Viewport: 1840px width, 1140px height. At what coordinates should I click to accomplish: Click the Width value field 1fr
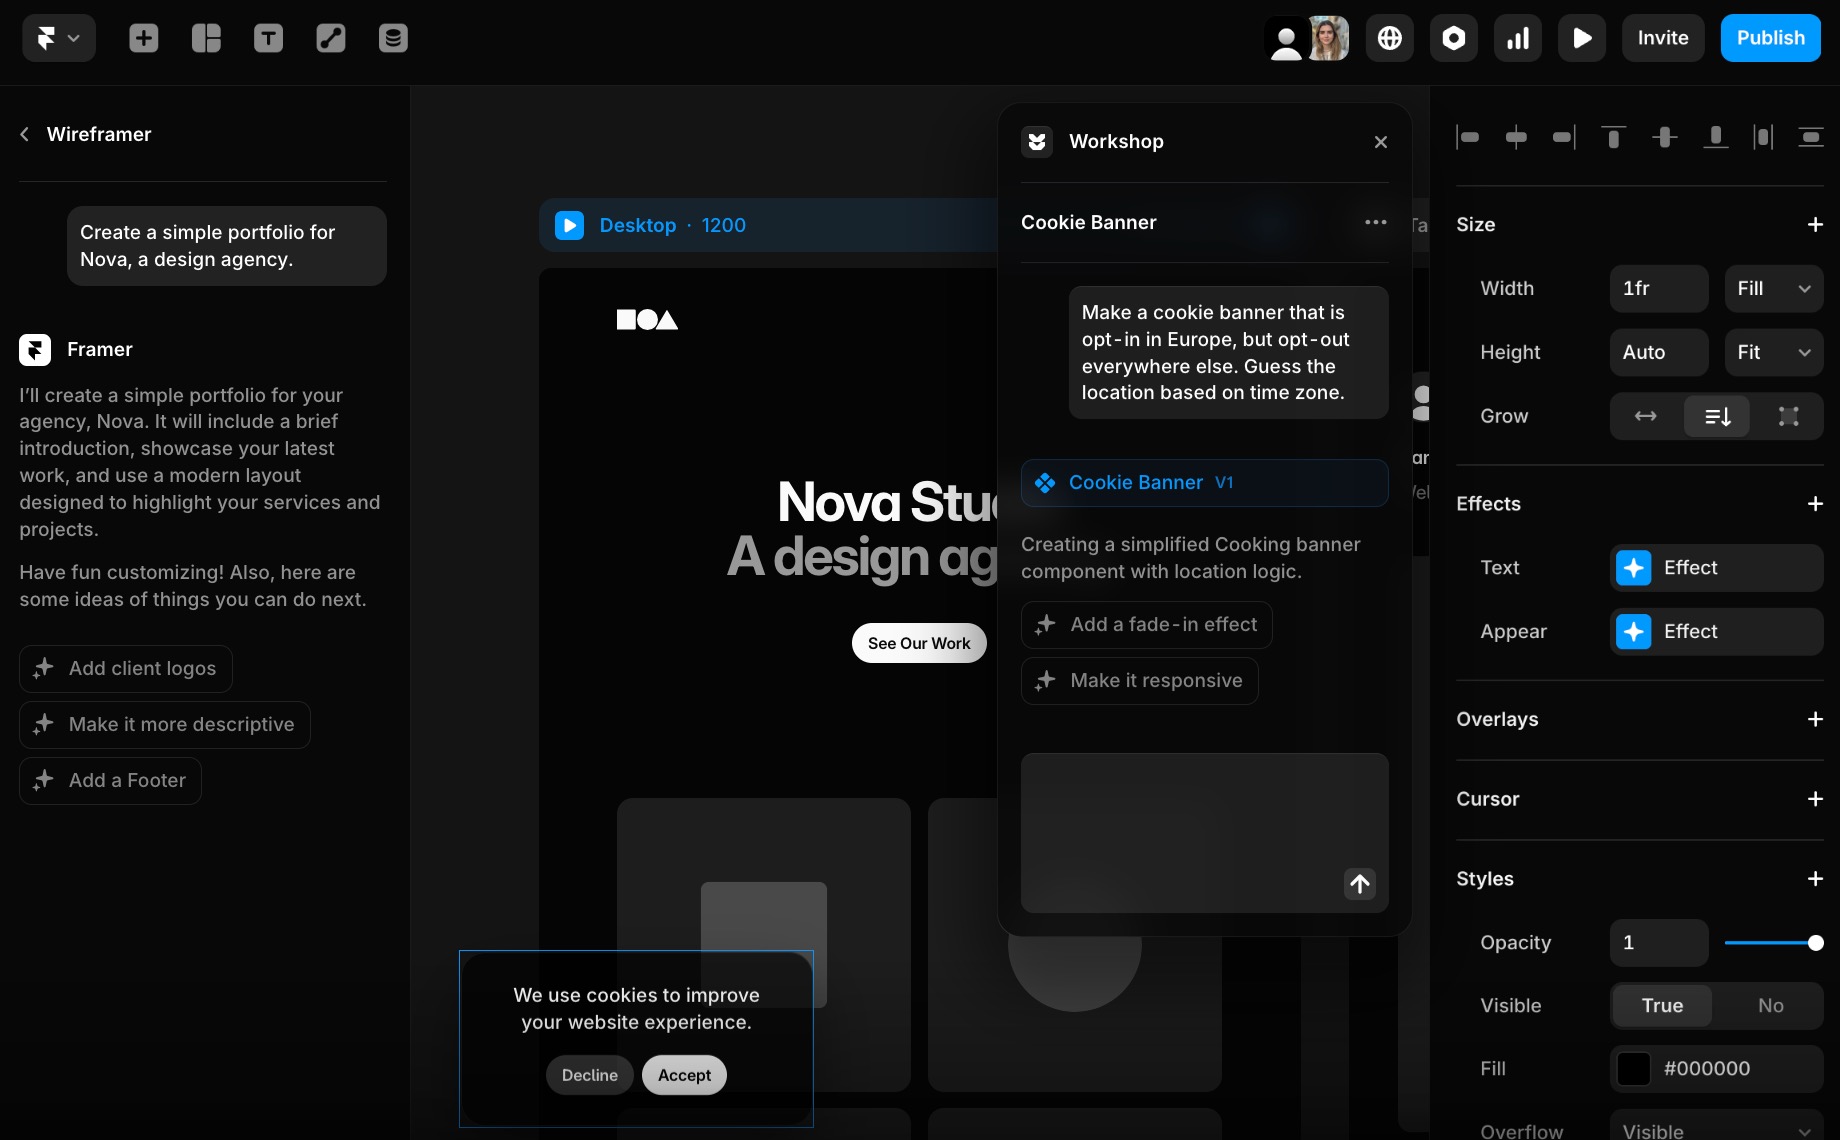[x=1659, y=289]
